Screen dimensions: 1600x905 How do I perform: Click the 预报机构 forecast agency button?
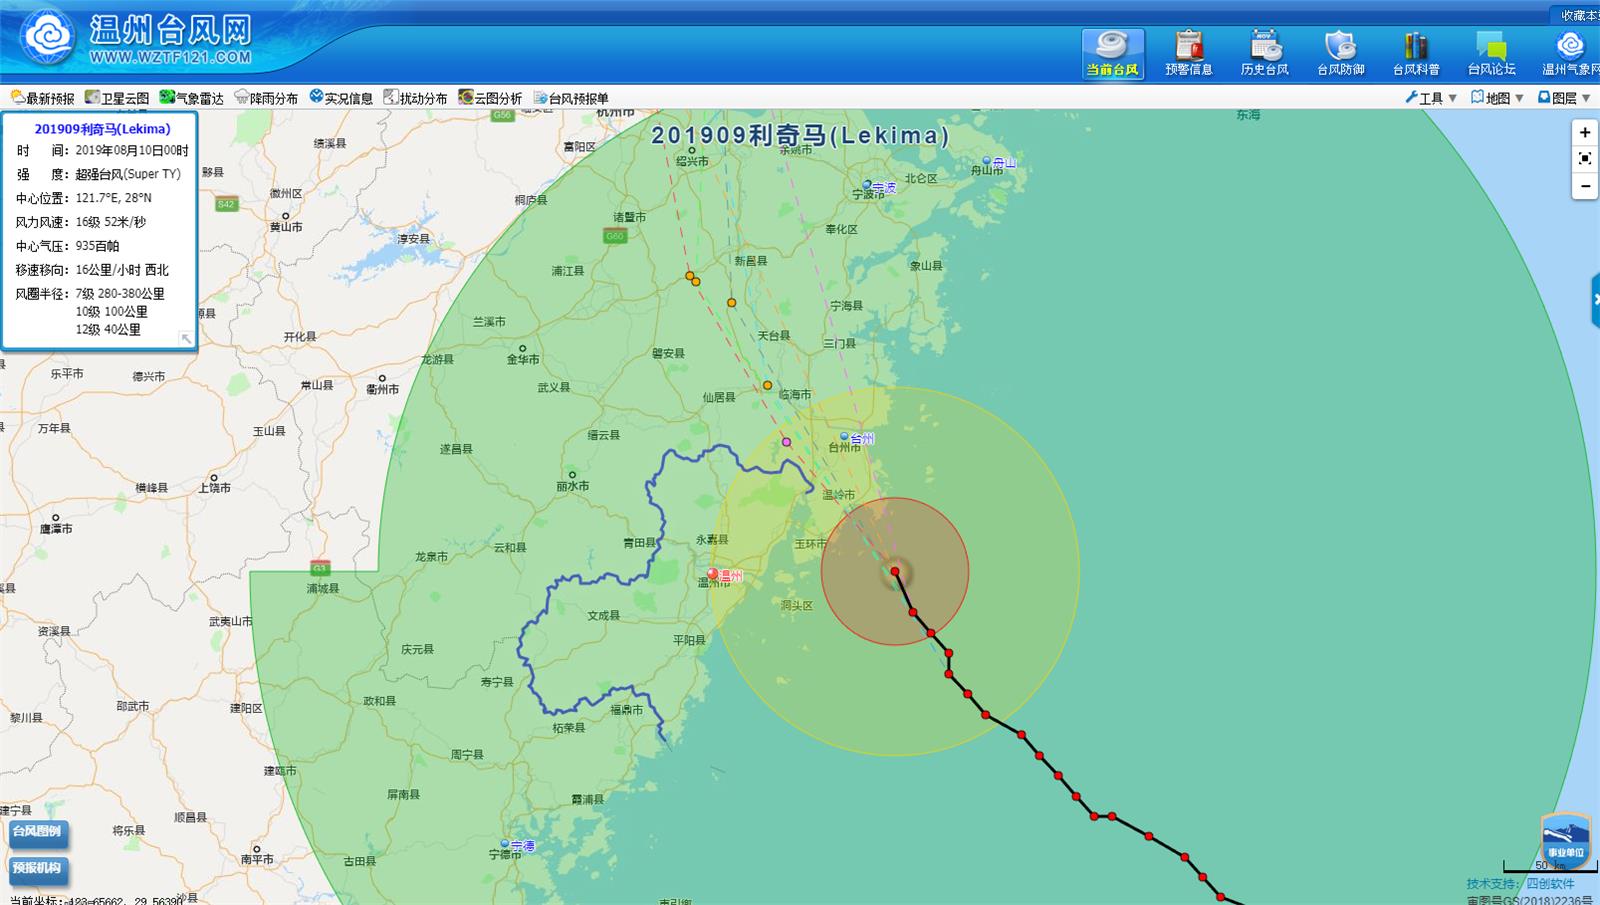coord(38,868)
